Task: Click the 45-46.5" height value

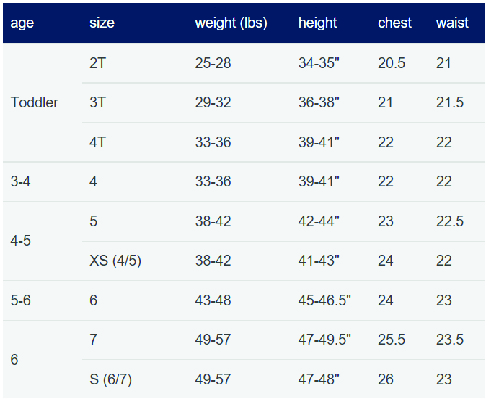Action: point(324,300)
